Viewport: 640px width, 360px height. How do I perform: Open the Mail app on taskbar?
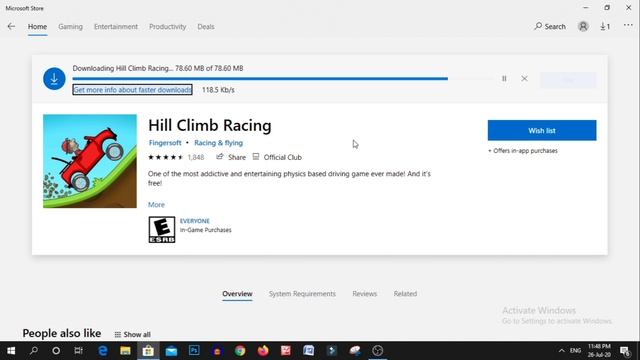[x=171, y=351]
